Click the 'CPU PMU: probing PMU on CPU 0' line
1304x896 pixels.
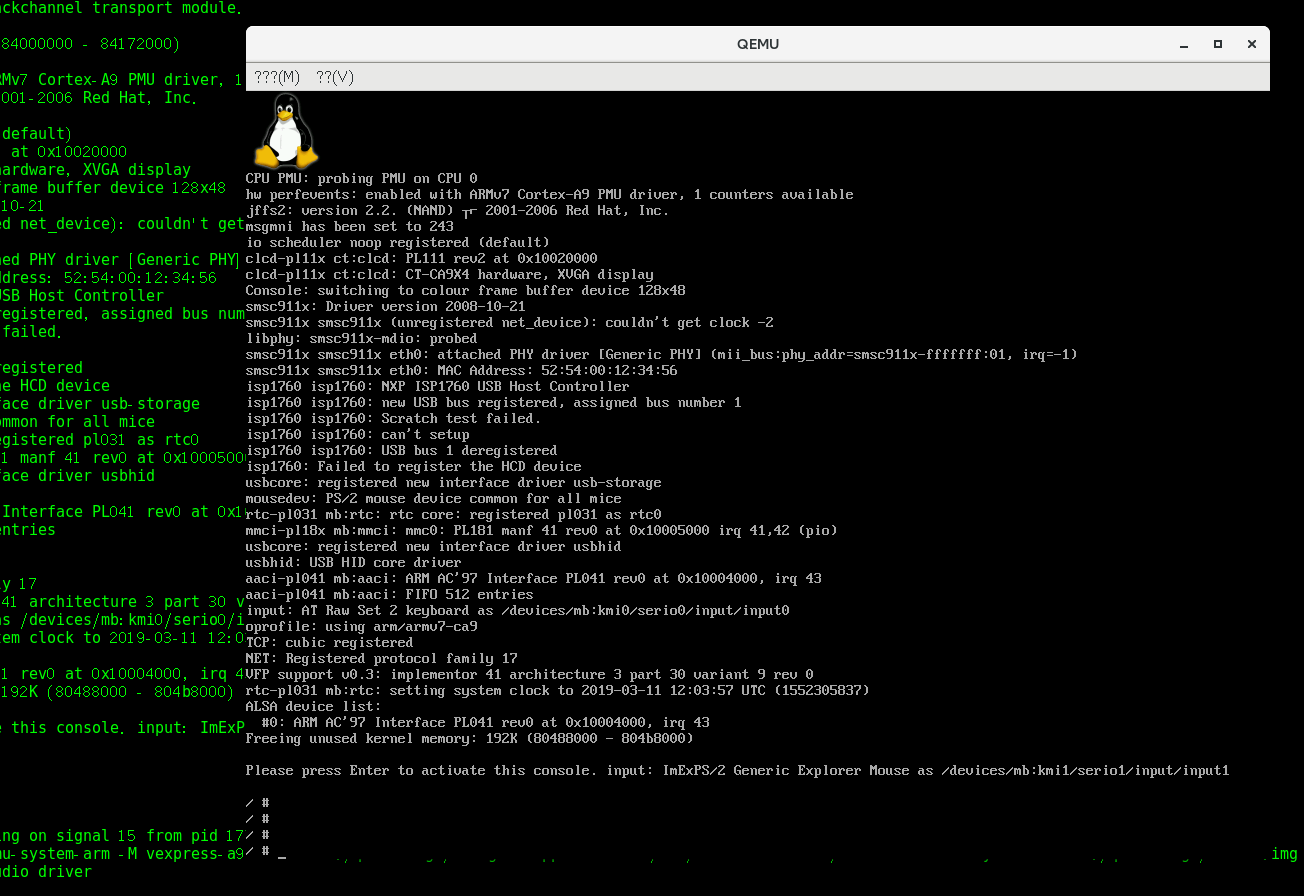pos(362,179)
